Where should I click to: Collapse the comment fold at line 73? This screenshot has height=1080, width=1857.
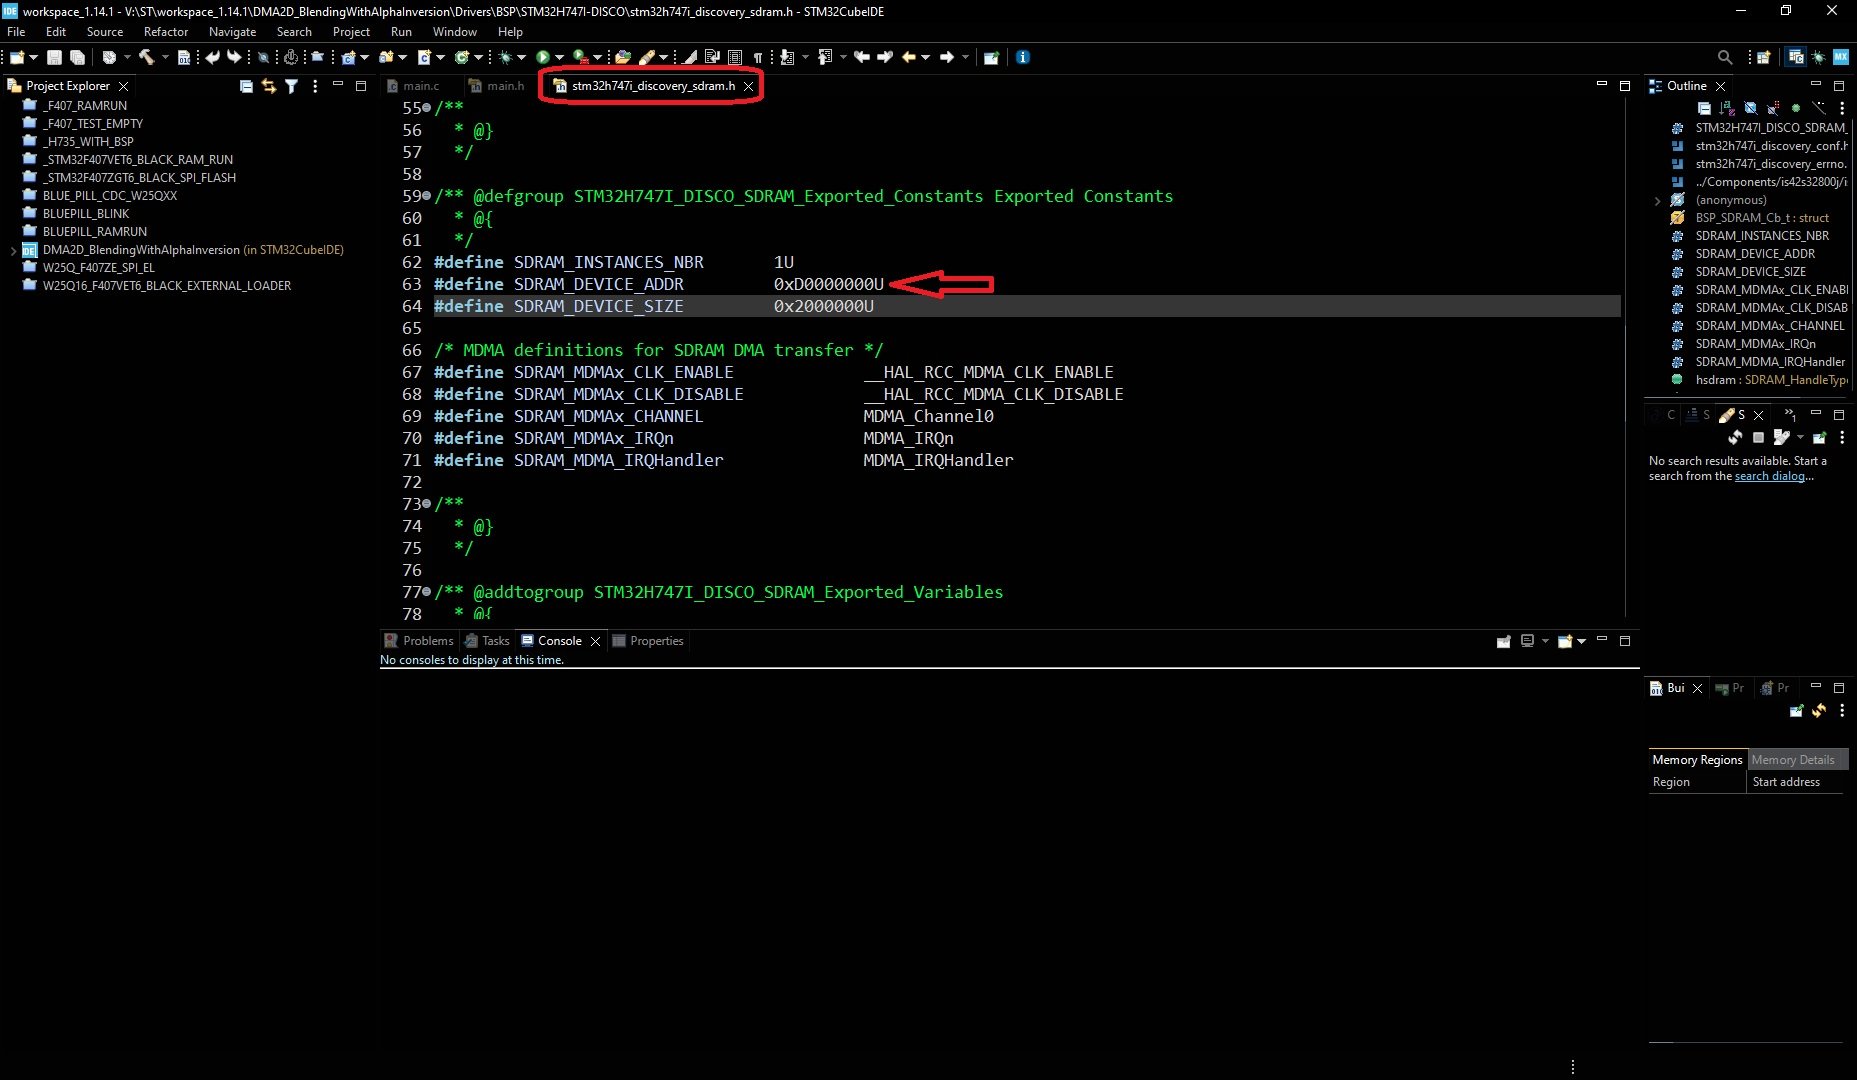427,504
